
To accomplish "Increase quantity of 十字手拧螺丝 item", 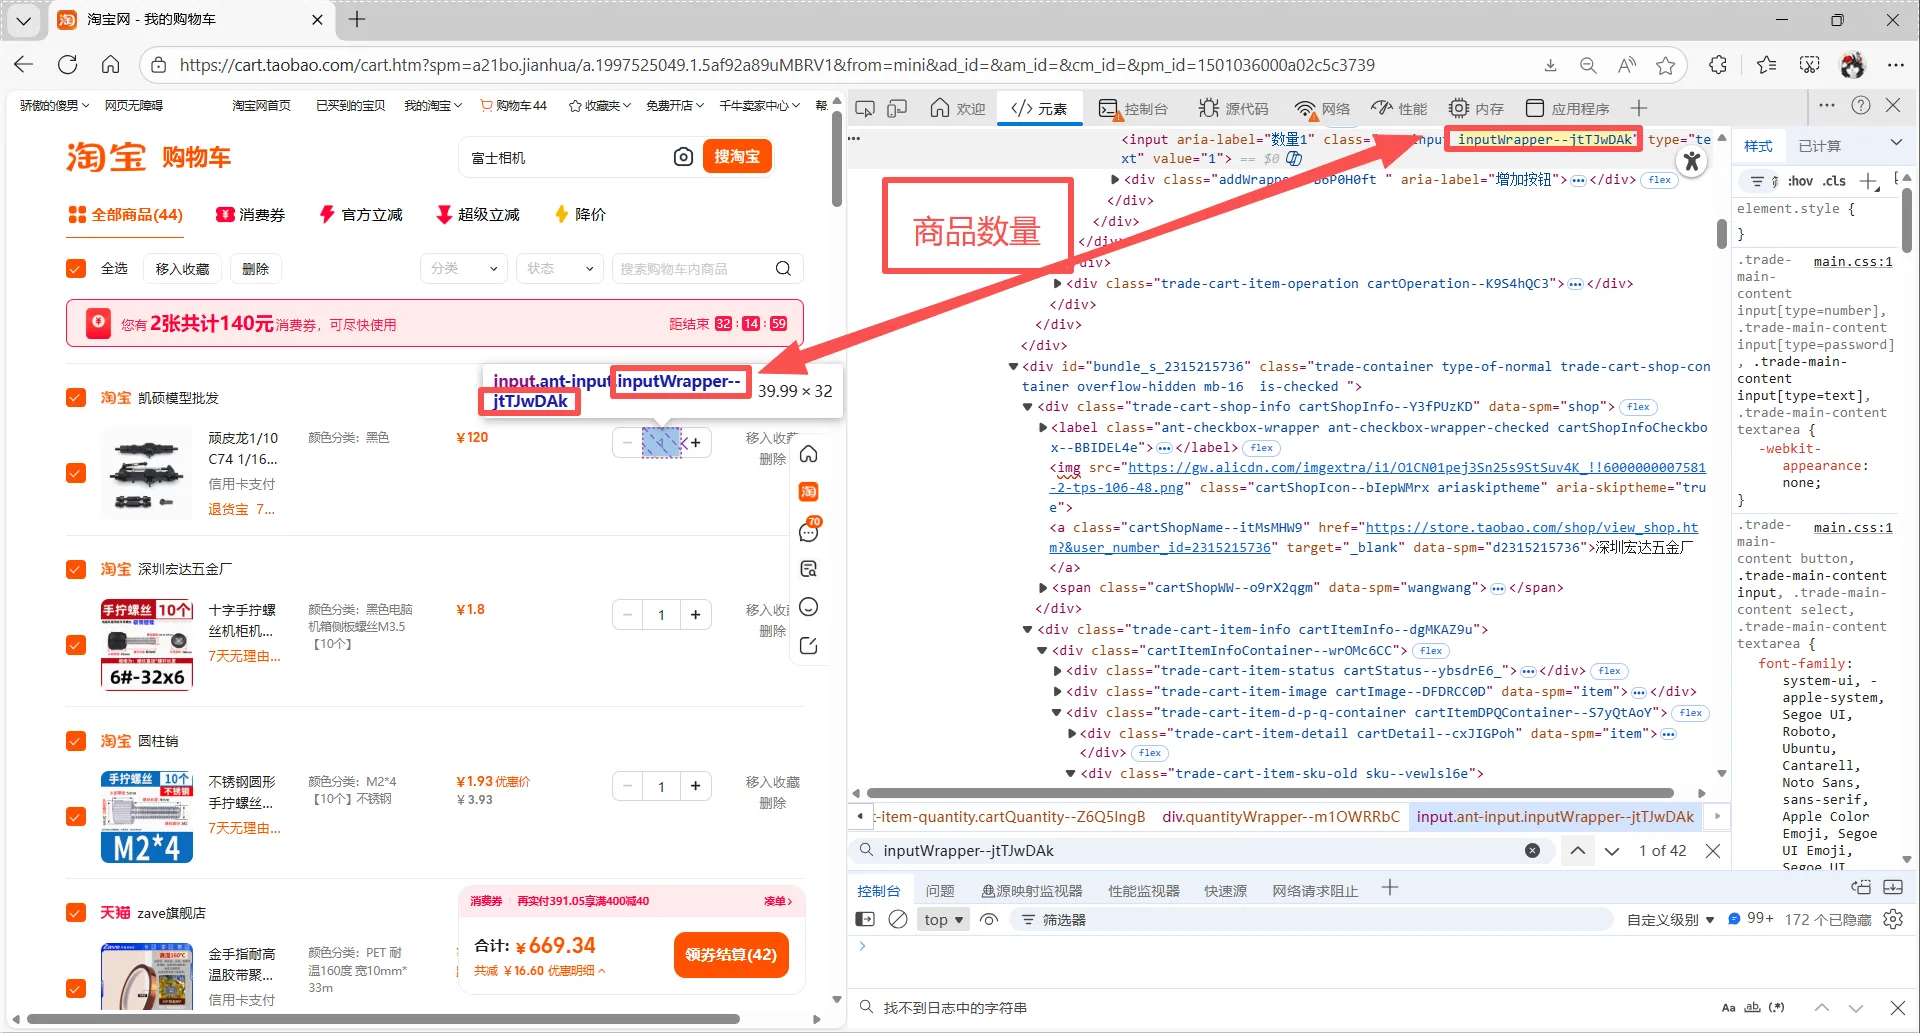I will [x=696, y=615].
